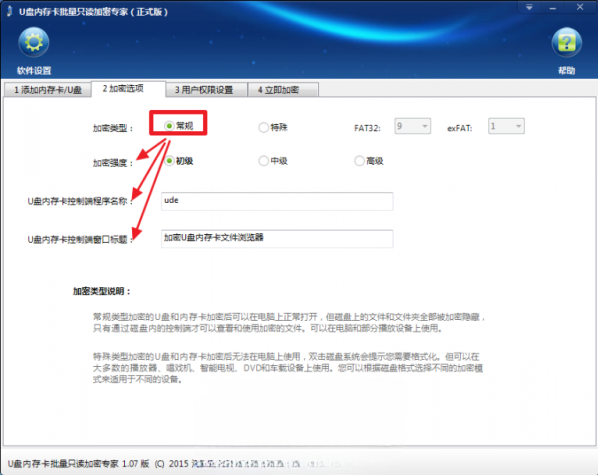The width and height of the screenshot is (598, 475).
Task: Click the 帮助 caption text
Action: [566, 71]
